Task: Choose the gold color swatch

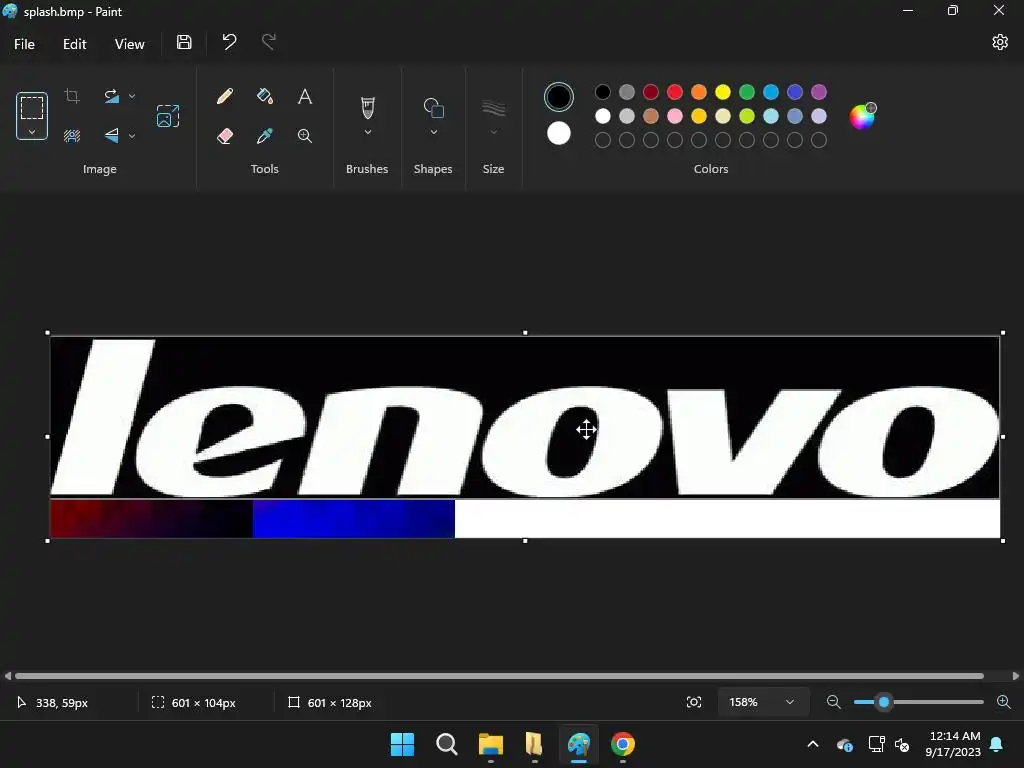Action: coord(699,116)
